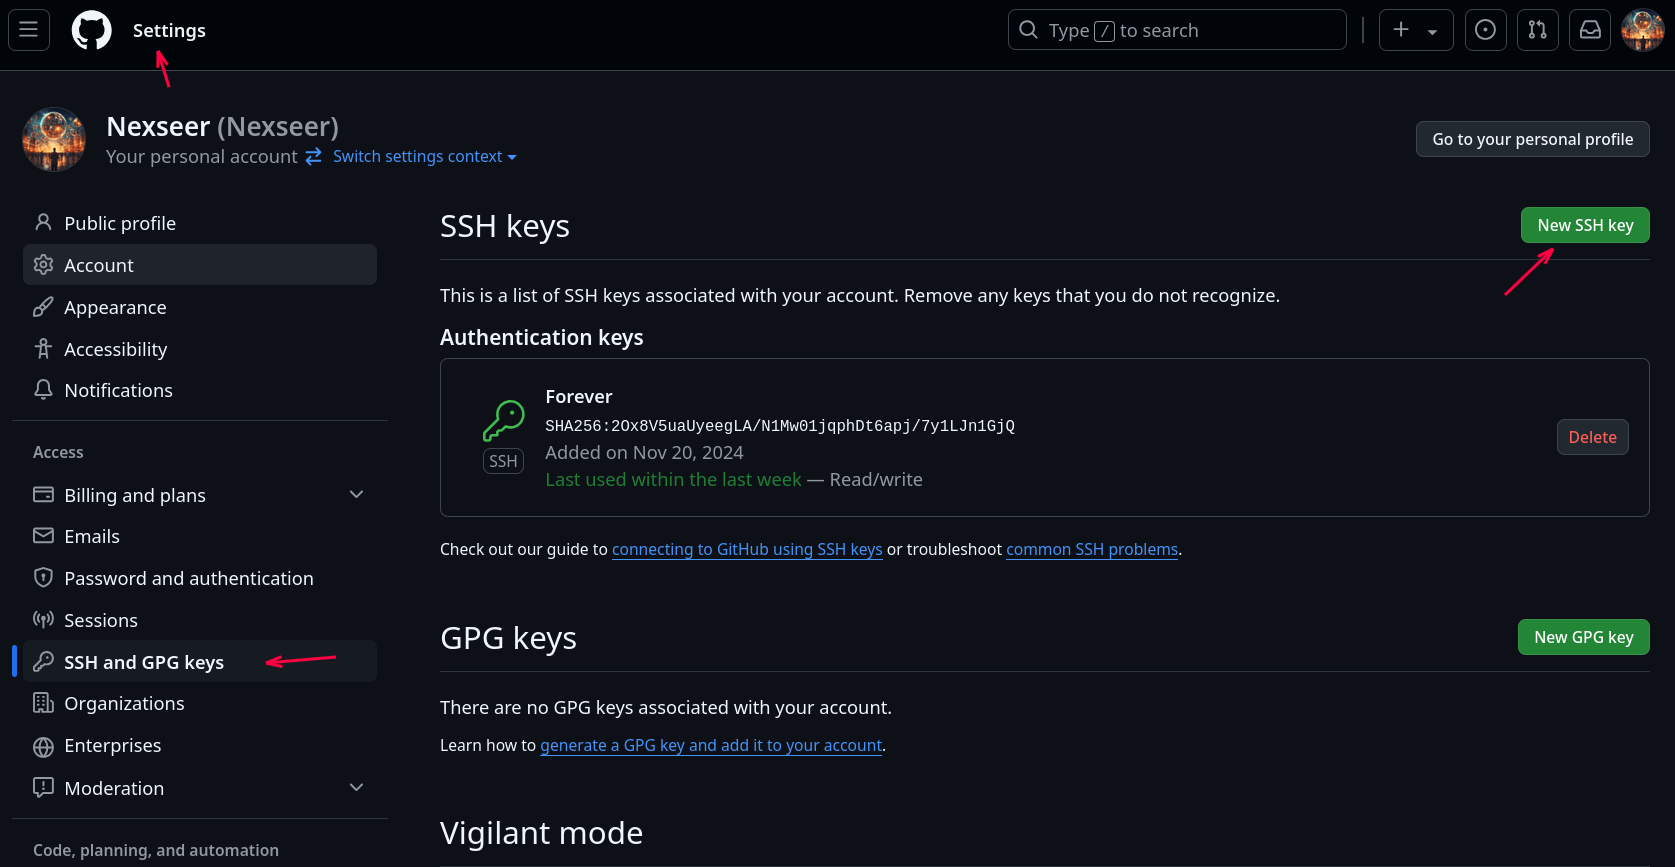Click the Enterprises globe icon
The width and height of the screenshot is (1675, 867).
click(x=43, y=746)
